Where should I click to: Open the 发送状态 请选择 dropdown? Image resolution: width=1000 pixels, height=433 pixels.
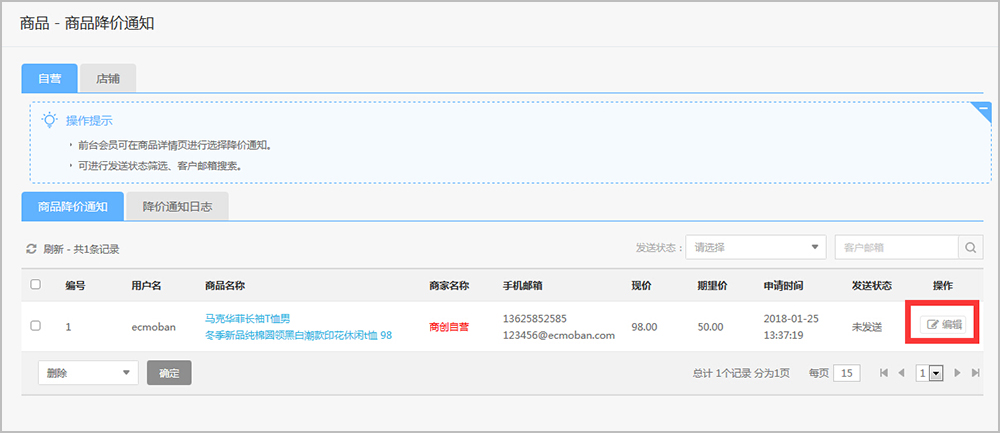tap(756, 247)
